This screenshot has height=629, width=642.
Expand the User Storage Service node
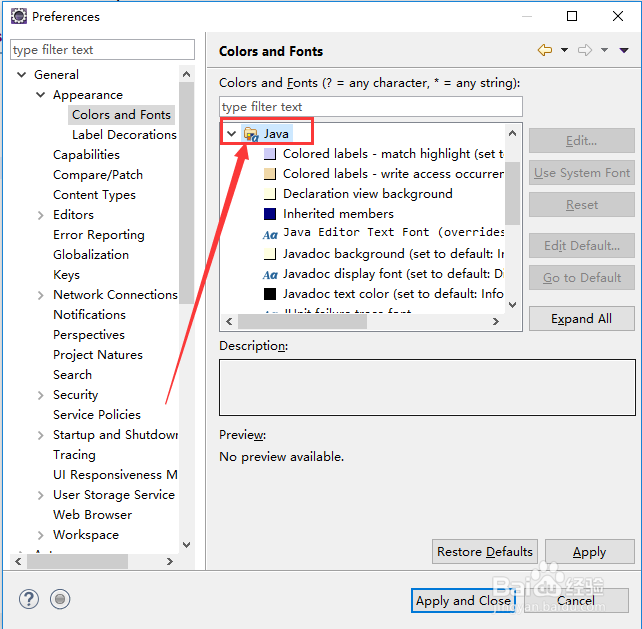point(41,495)
